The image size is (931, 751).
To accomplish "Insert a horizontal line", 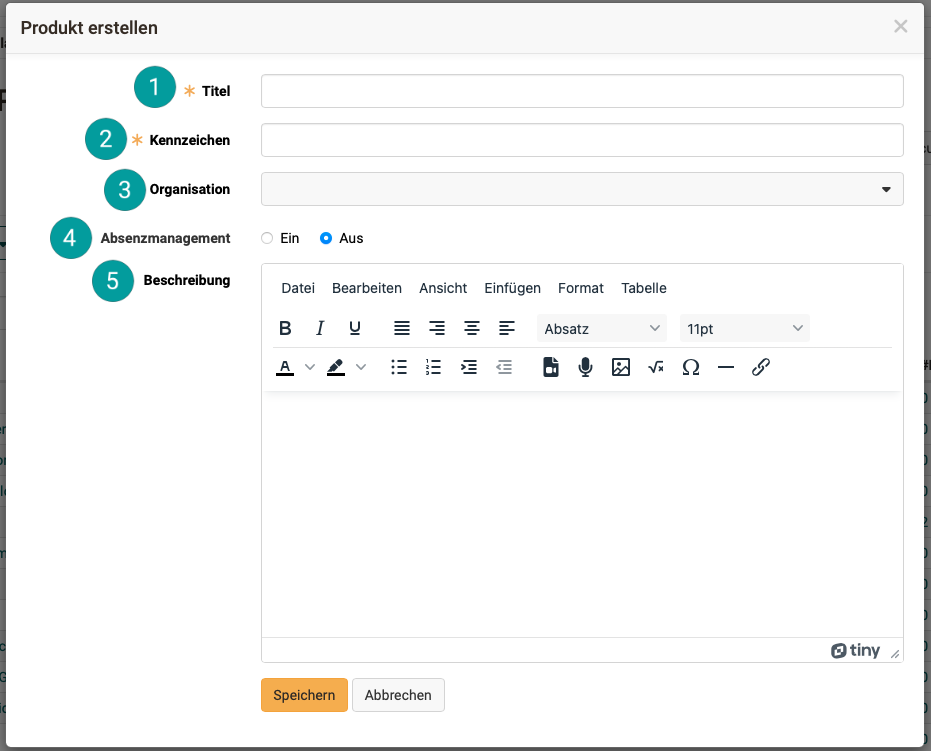I will (726, 367).
